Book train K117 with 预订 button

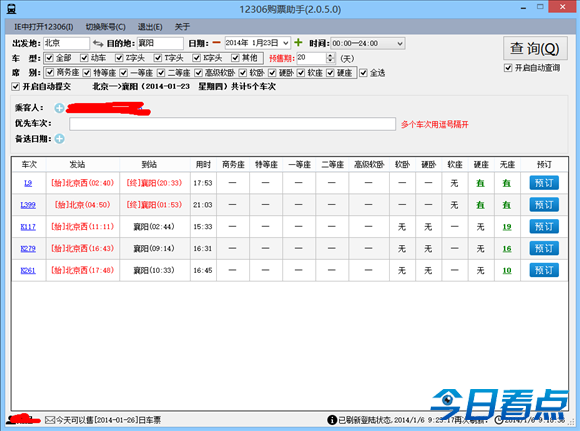[x=544, y=226]
